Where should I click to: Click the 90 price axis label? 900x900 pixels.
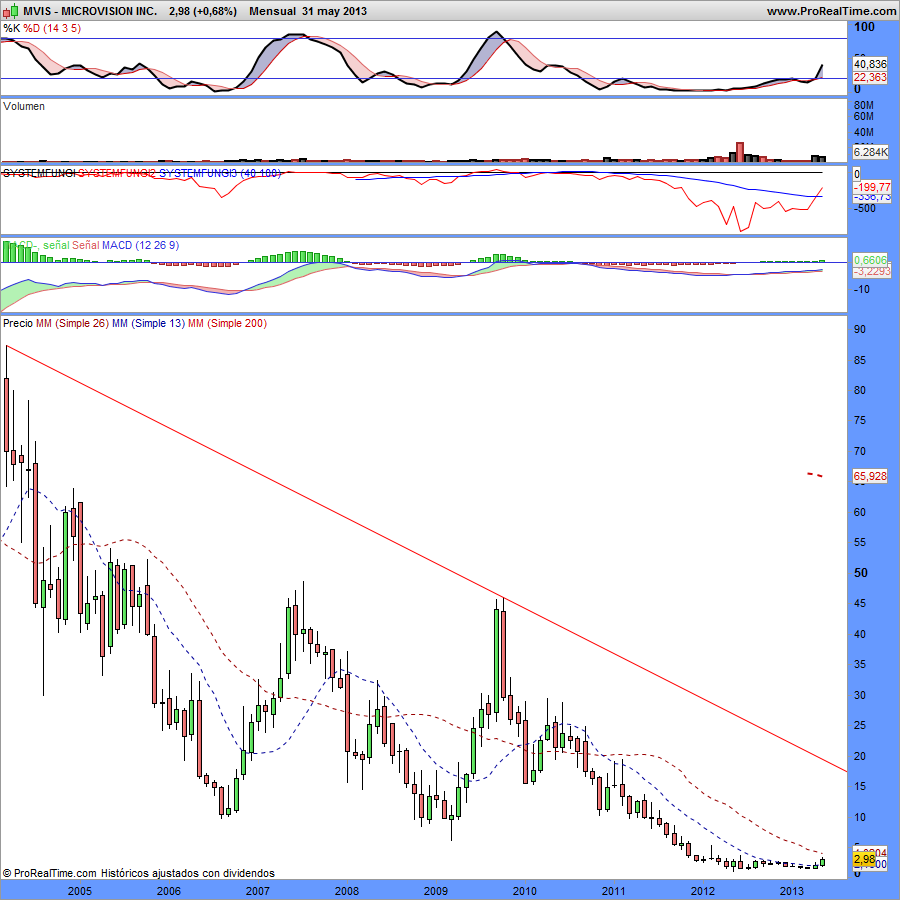click(860, 329)
